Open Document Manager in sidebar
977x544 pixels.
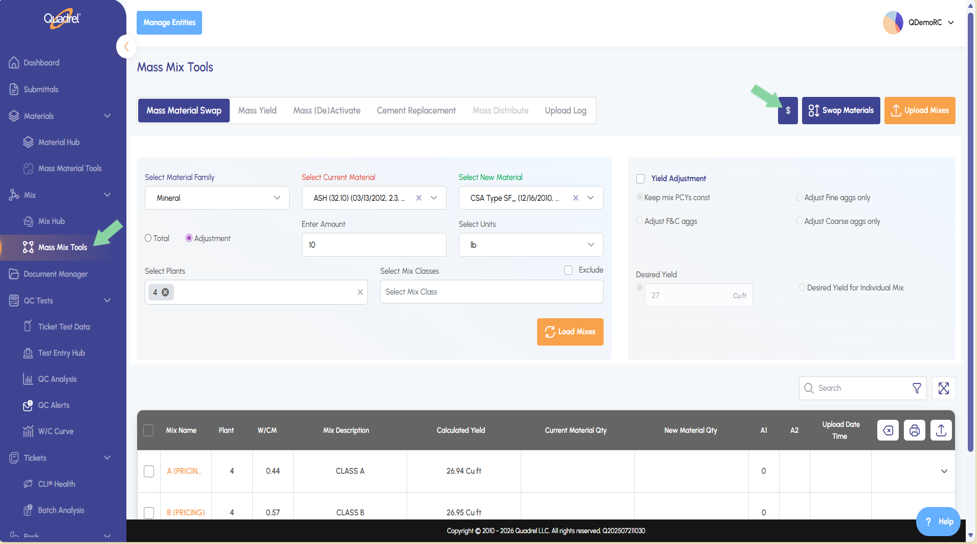click(55, 274)
